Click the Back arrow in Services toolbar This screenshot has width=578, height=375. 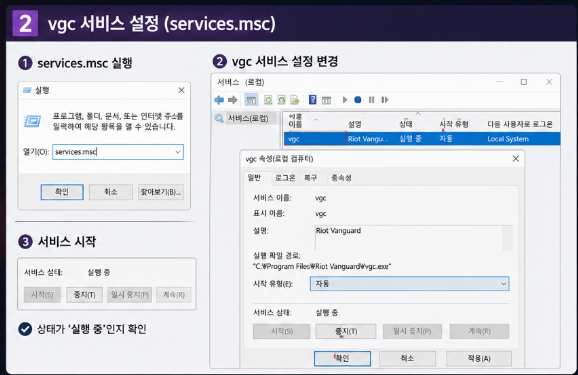pyautogui.click(x=219, y=100)
